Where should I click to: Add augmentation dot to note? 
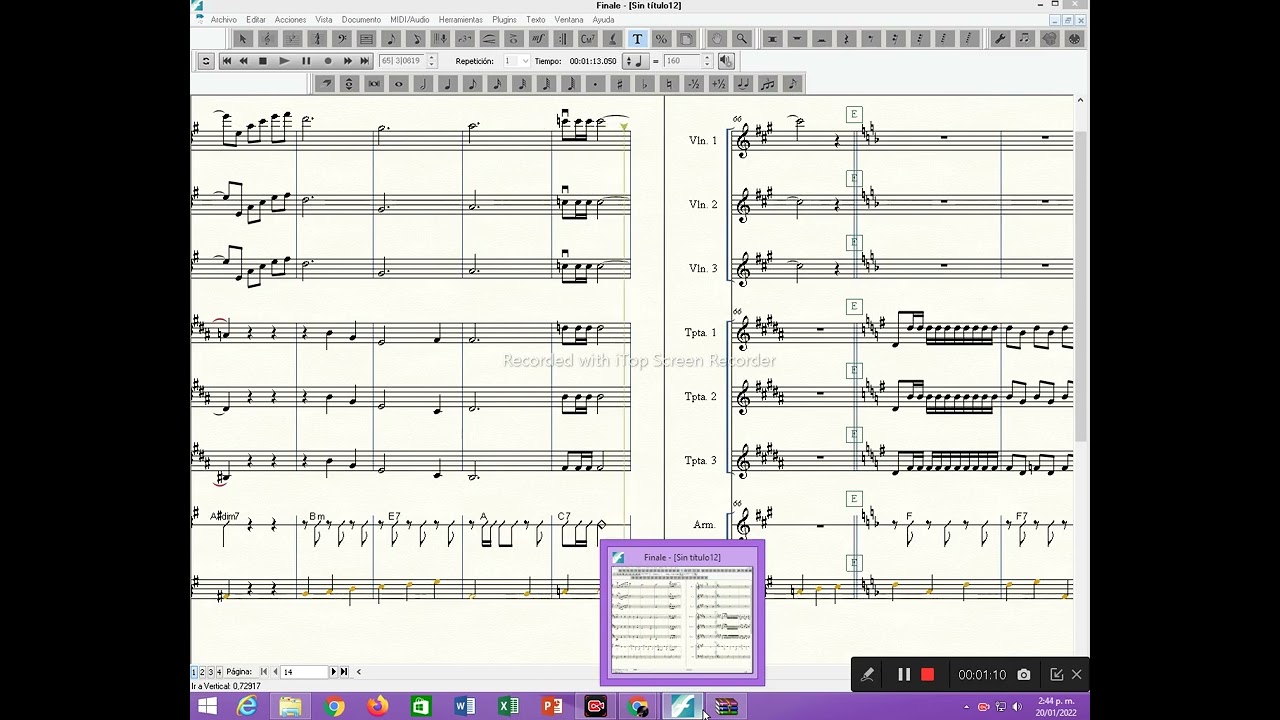[595, 84]
